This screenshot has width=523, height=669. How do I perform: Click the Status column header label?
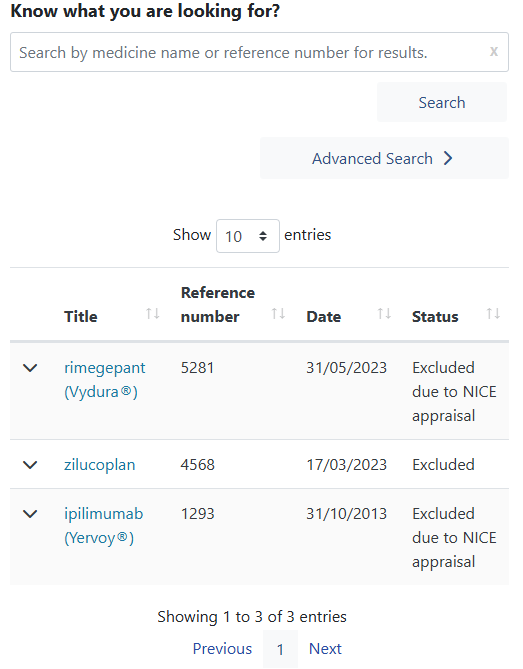point(435,317)
